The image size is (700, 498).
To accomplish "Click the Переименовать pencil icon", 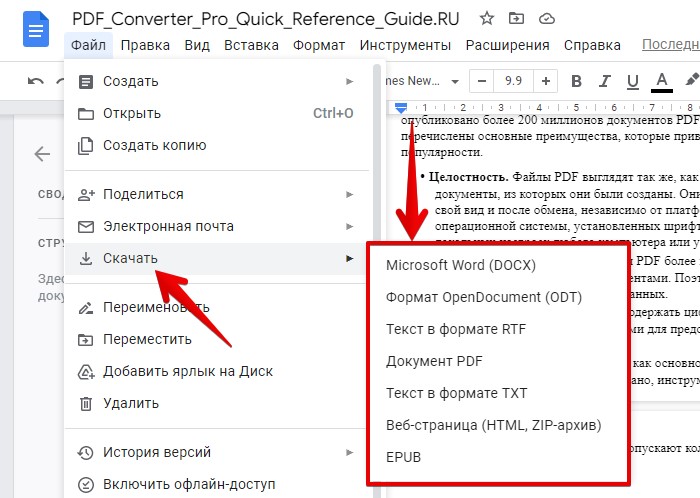I will tap(86, 307).
